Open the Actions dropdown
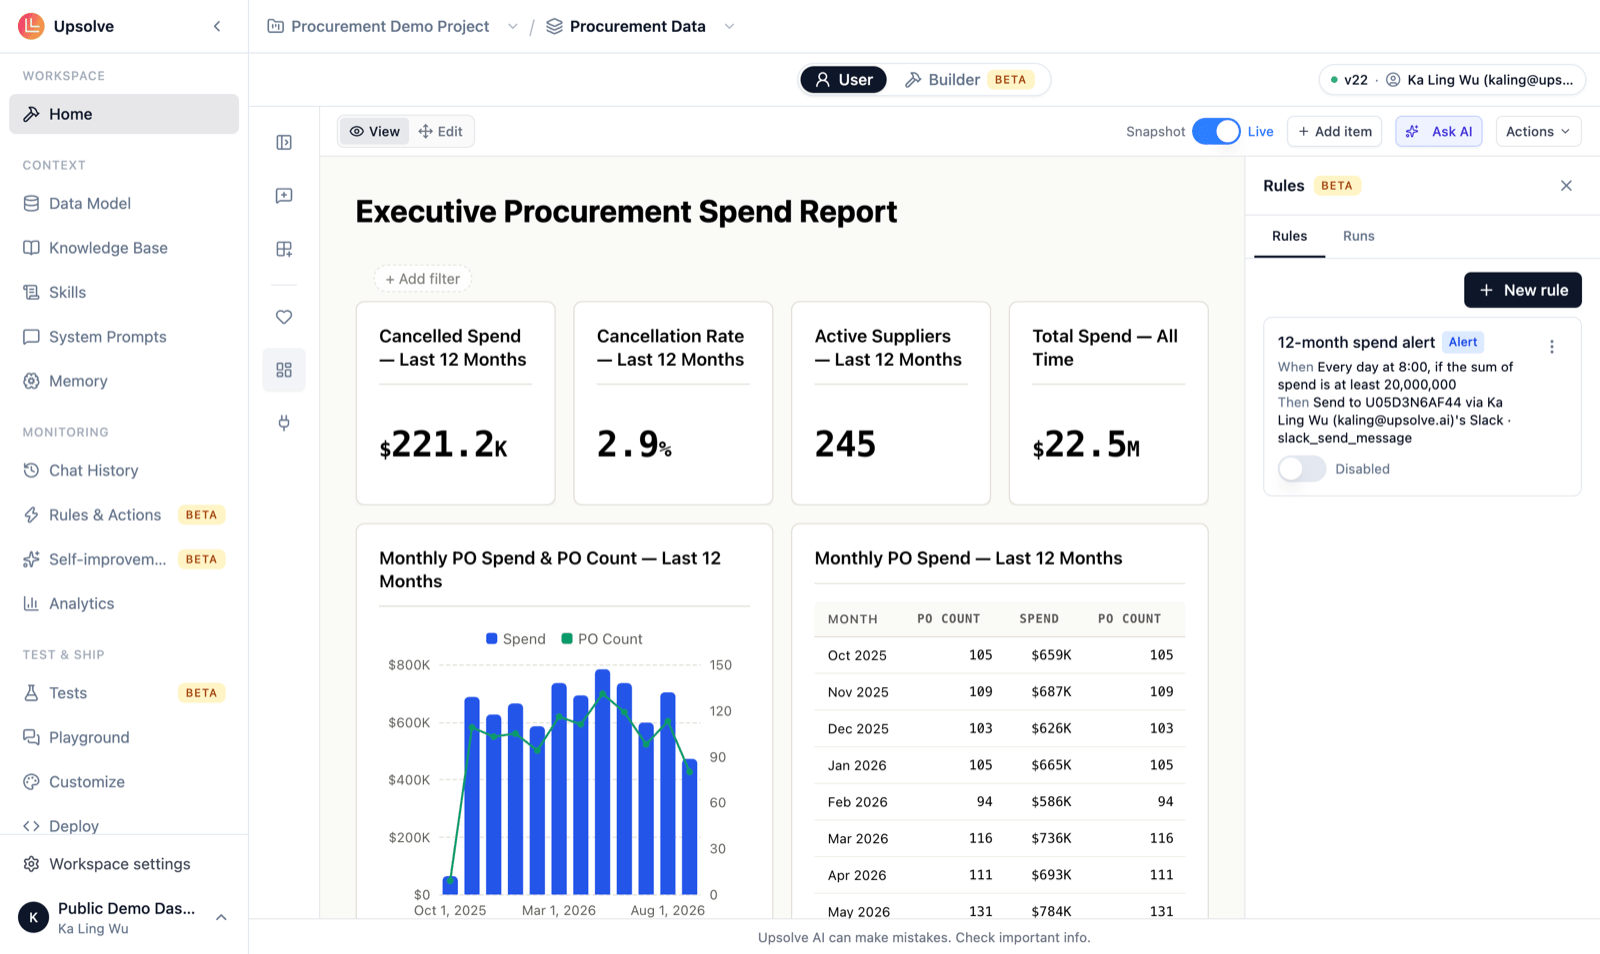 pos(1538,131)
